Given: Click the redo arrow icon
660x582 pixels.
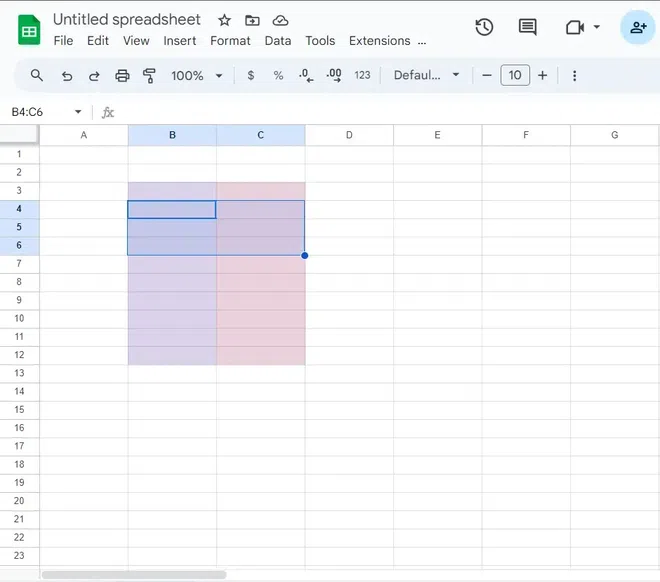Looking at the screenshot, I should 94,76.
